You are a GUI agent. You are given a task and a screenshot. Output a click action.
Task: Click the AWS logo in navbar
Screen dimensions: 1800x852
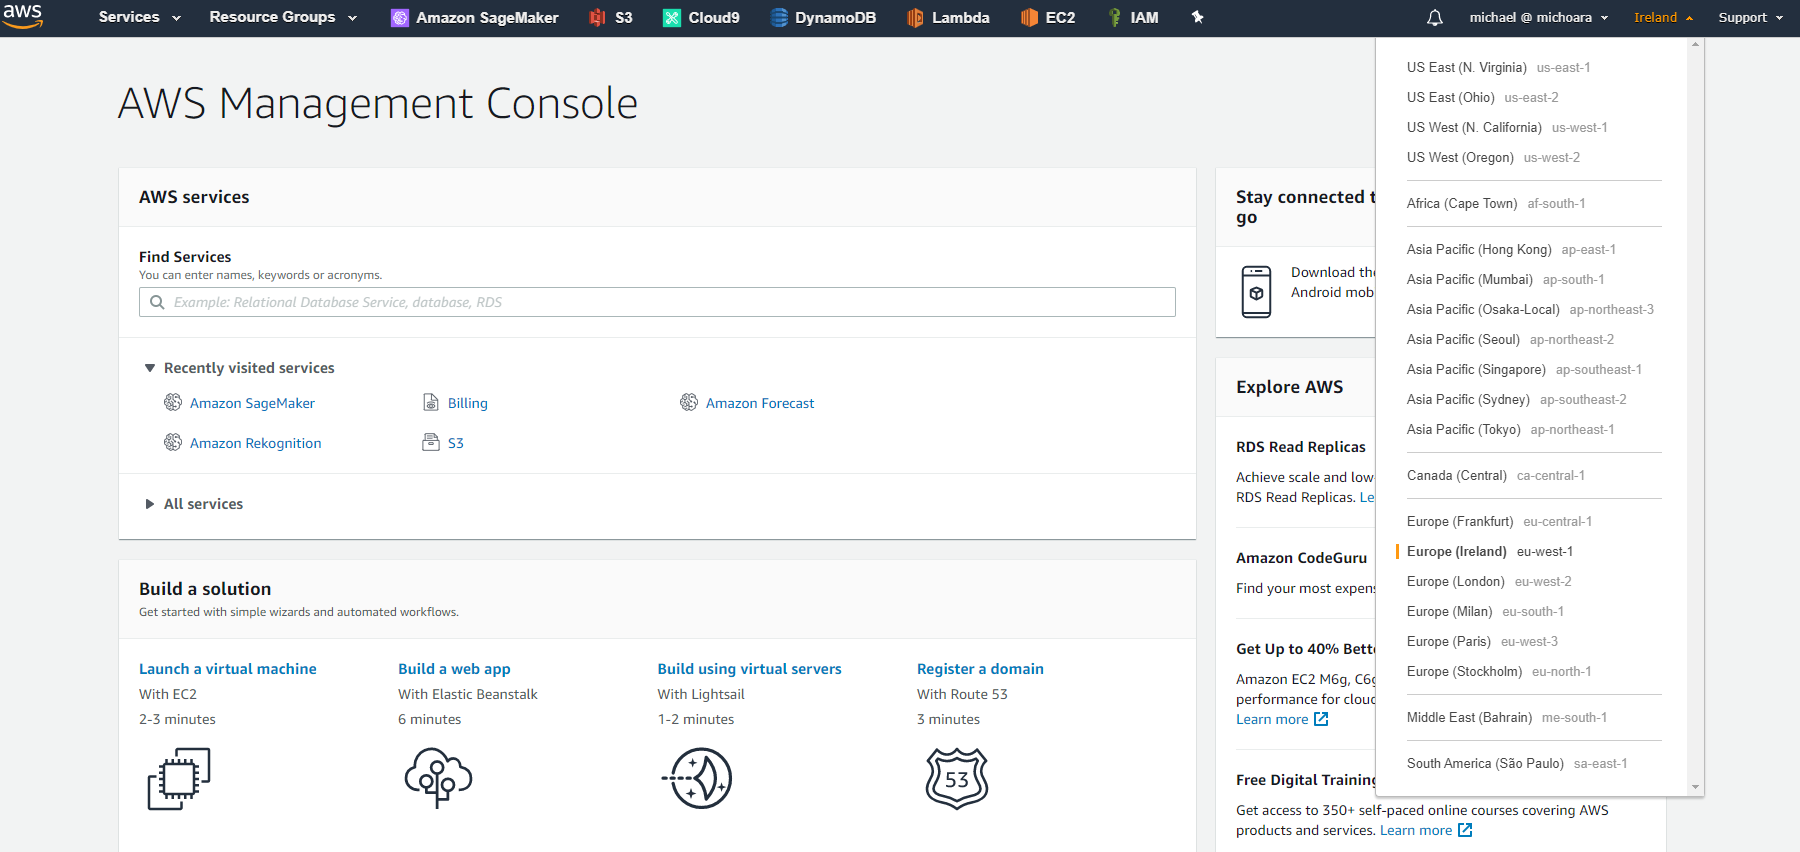point(22,16)
